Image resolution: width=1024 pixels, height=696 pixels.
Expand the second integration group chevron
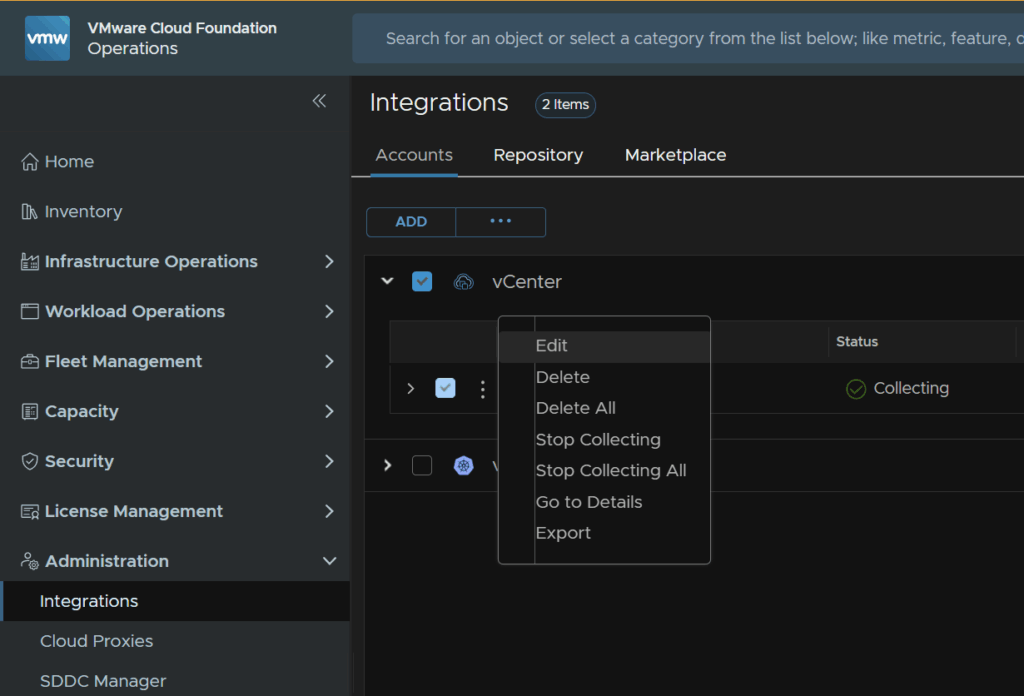pos(387,466)
